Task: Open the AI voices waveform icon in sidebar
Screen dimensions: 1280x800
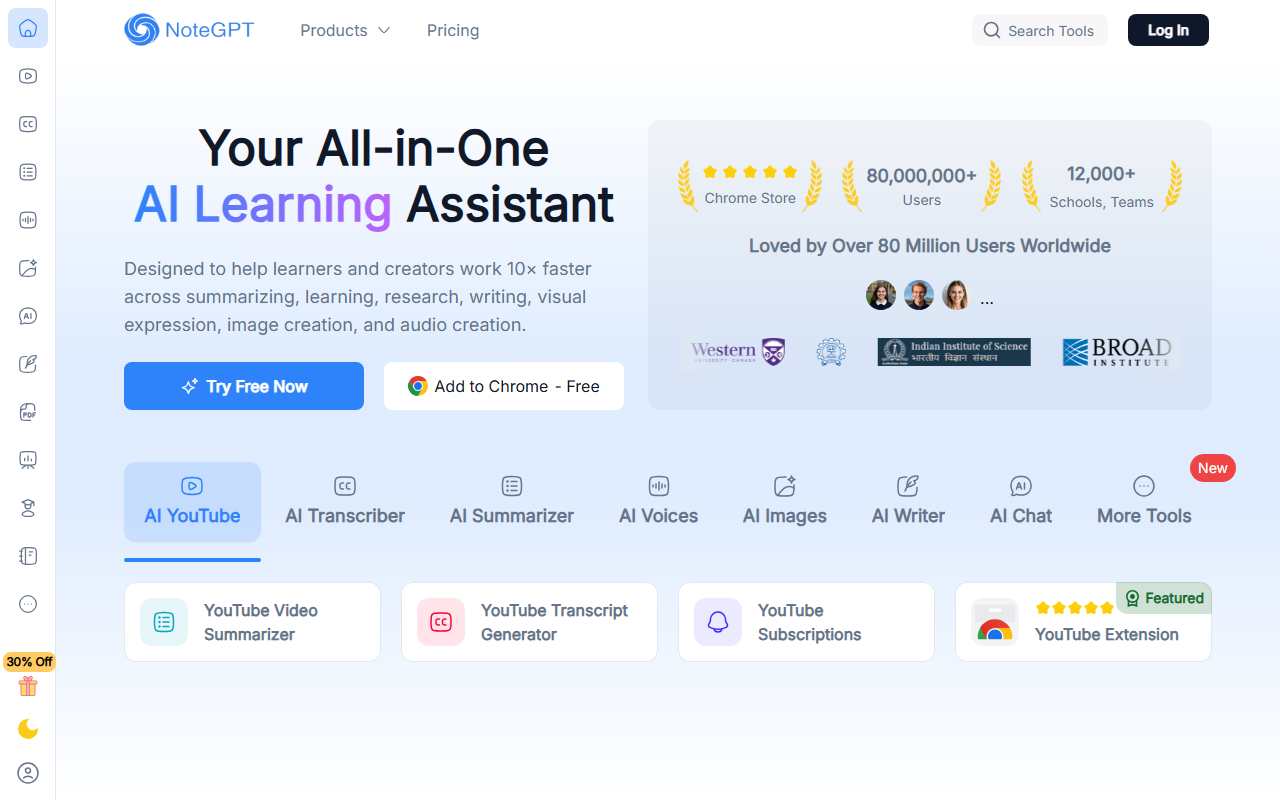Action: [x=28, y=220]
